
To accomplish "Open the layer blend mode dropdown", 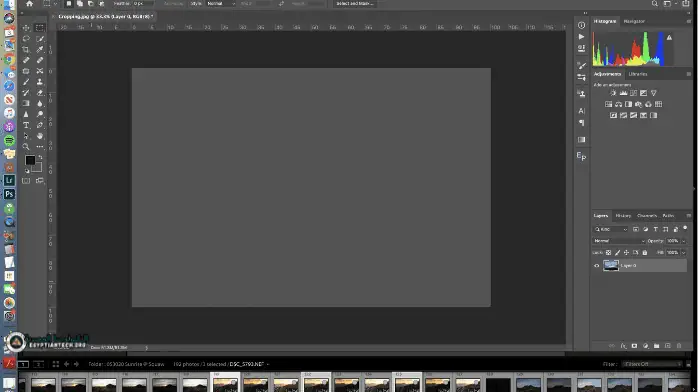I will coord(619,241).
